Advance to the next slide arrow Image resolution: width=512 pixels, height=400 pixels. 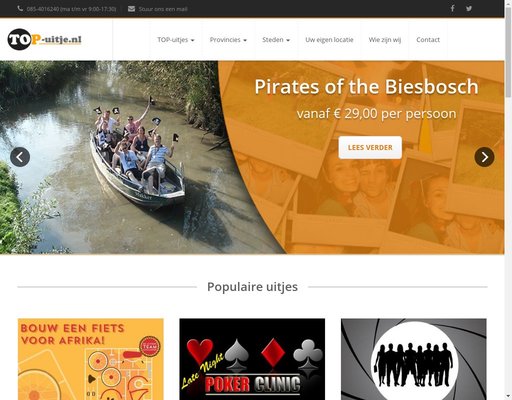(x=484, y=157)
